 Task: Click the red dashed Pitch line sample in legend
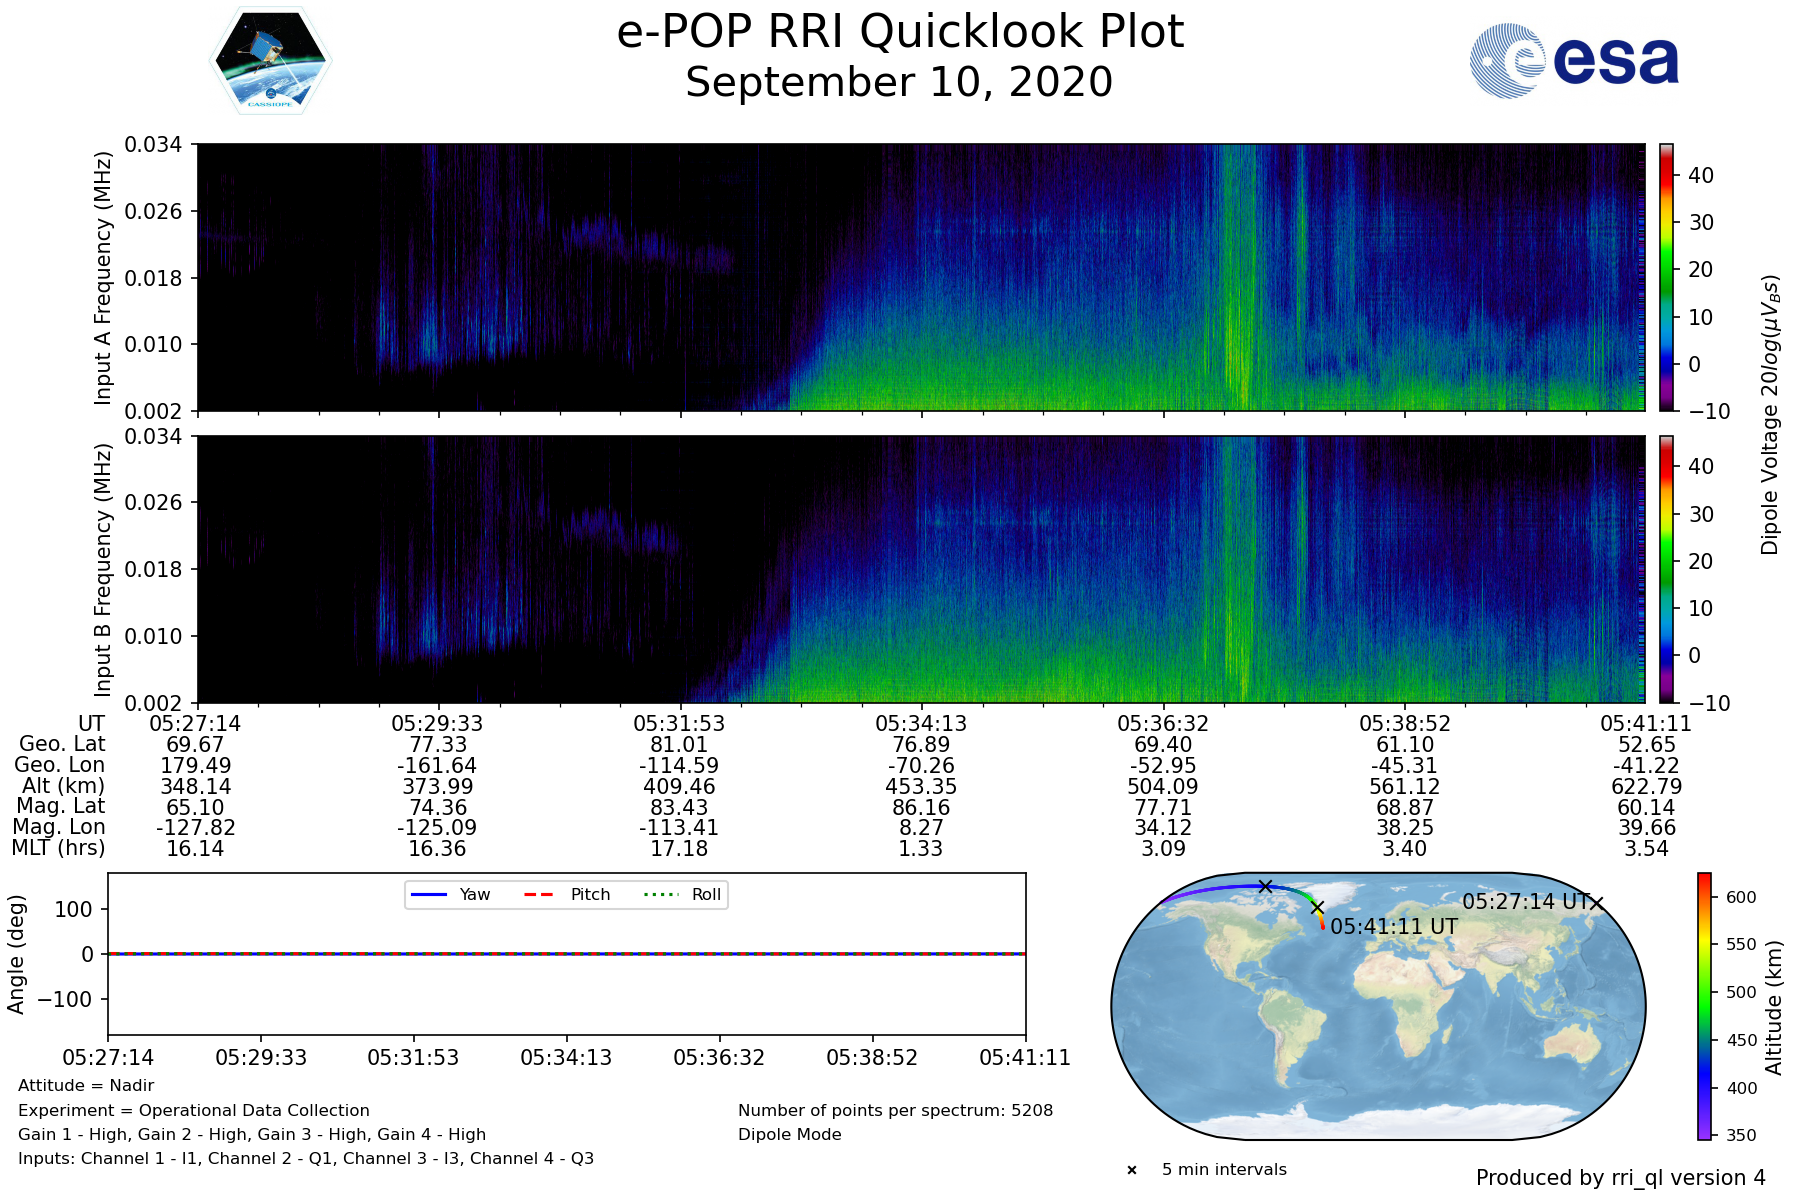pos(539,895)
